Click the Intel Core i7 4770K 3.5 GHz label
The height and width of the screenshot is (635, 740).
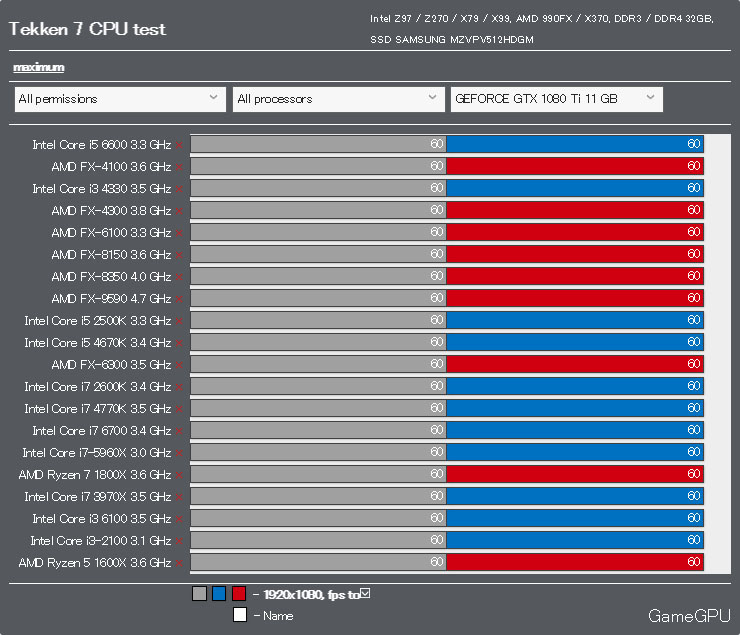coord(98,409)
